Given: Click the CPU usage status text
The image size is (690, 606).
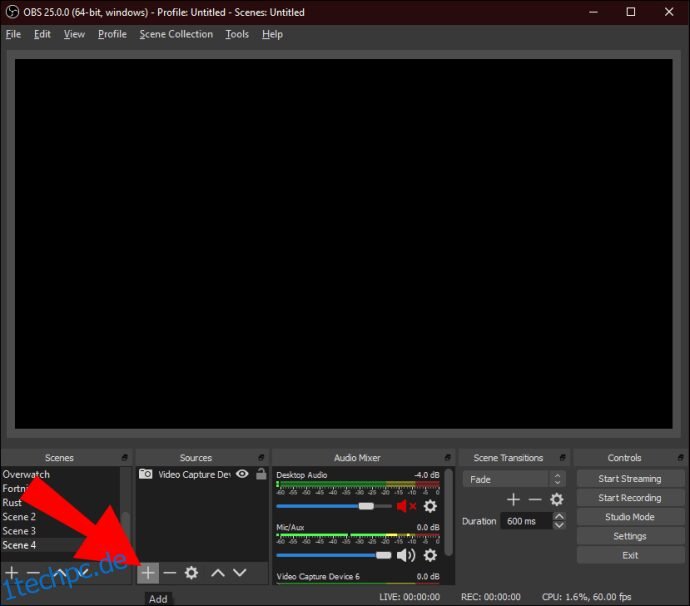Looking at the screenshot, I should point(587,597).
